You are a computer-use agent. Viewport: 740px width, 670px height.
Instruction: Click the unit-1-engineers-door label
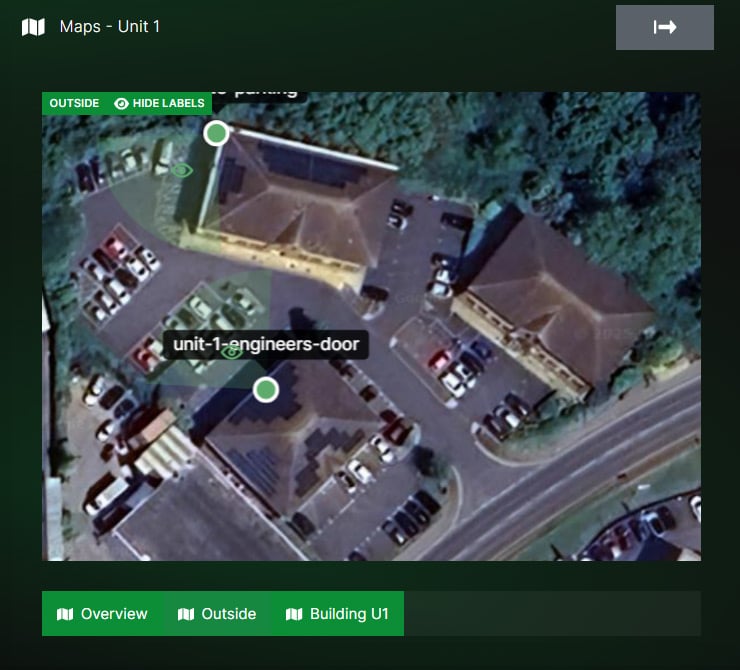(x=266, y=344)
